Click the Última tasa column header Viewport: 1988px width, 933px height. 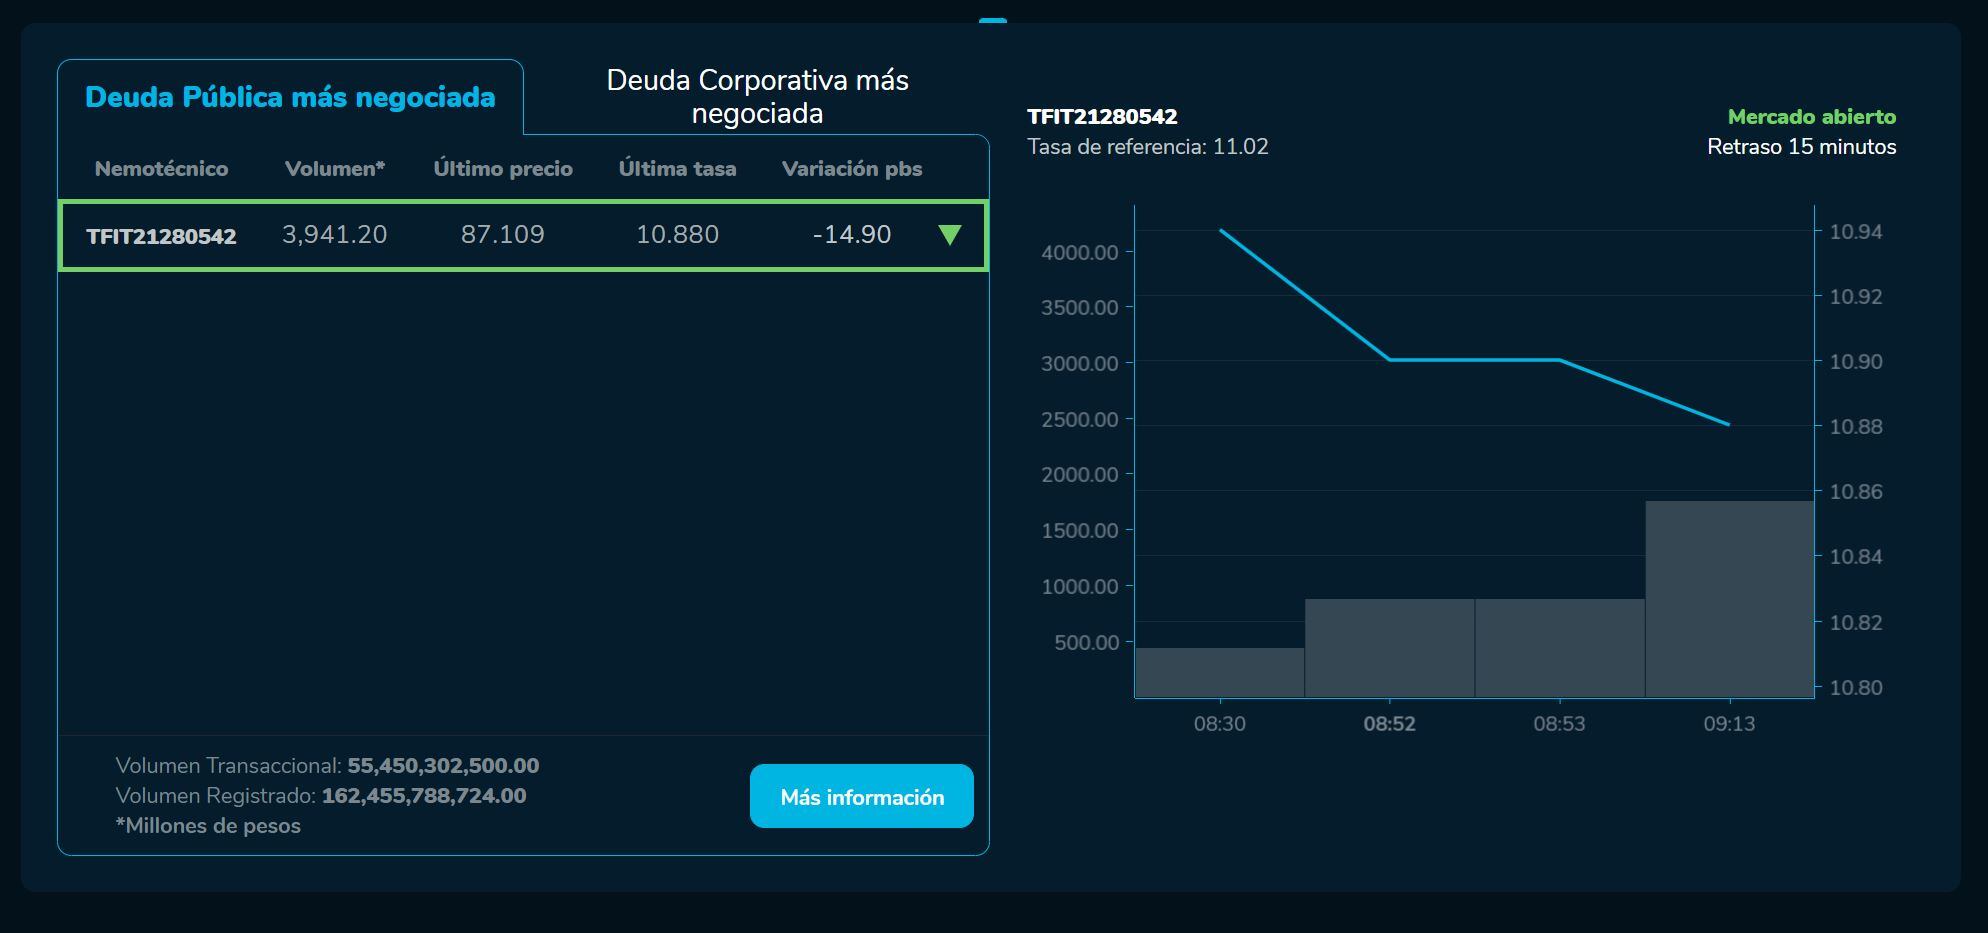pyautogui.click(x=677, y=169)
